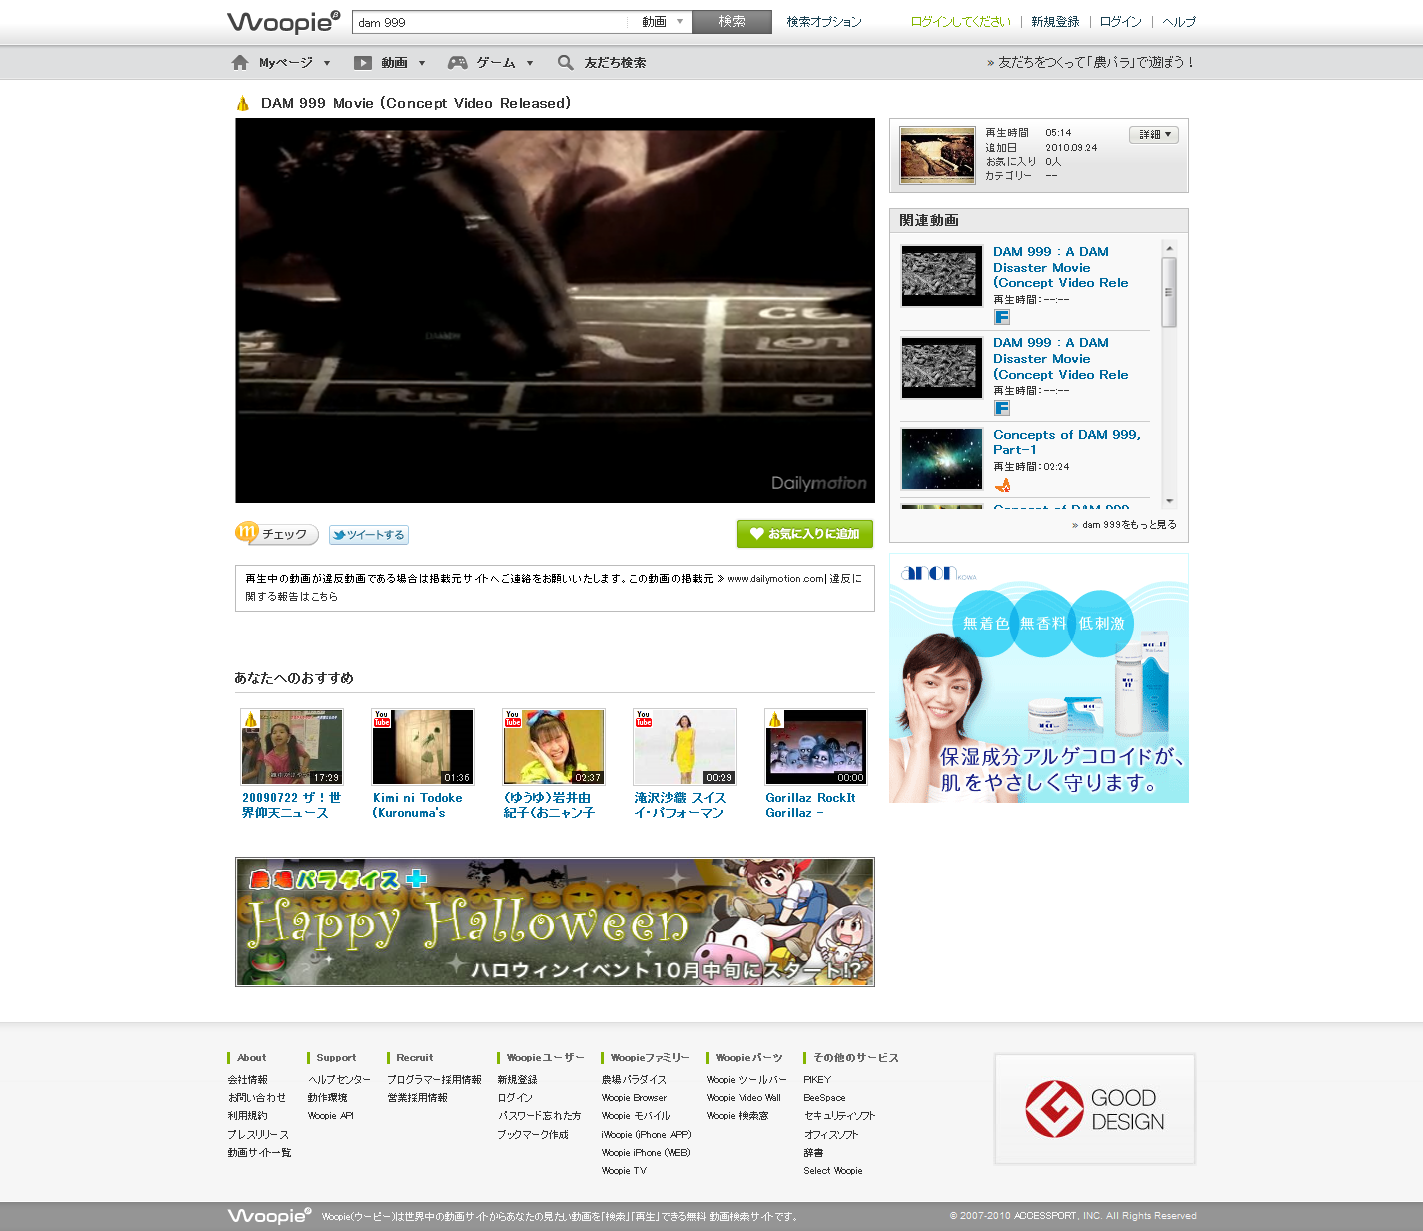Expand the Myページ menu arrow
This screenshot has height=1231, width=1423.
(x=327, y=64)
